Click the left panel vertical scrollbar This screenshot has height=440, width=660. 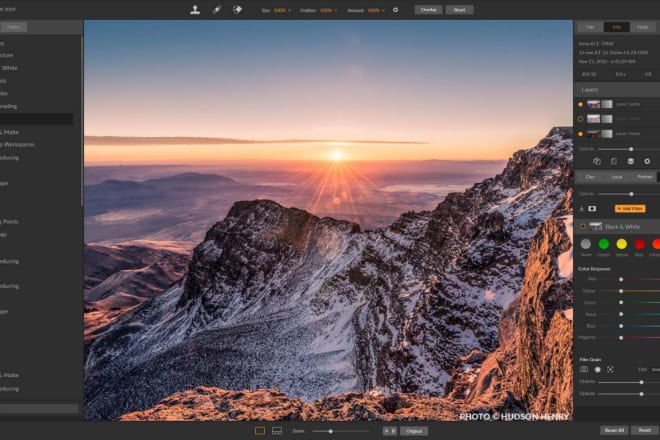pos(82,122)
